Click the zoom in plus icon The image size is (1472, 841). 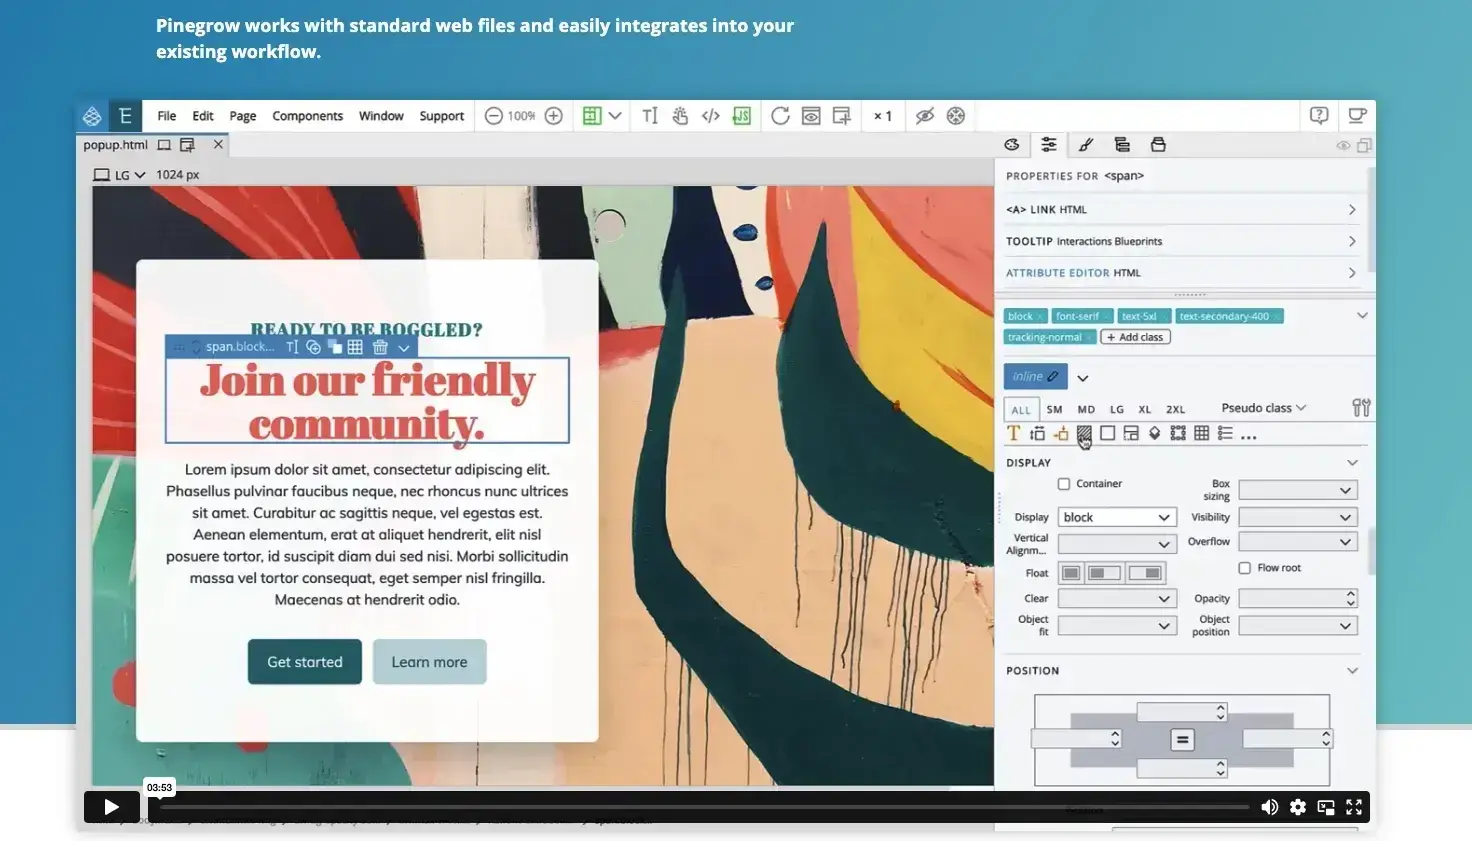[x=553, y=116]
